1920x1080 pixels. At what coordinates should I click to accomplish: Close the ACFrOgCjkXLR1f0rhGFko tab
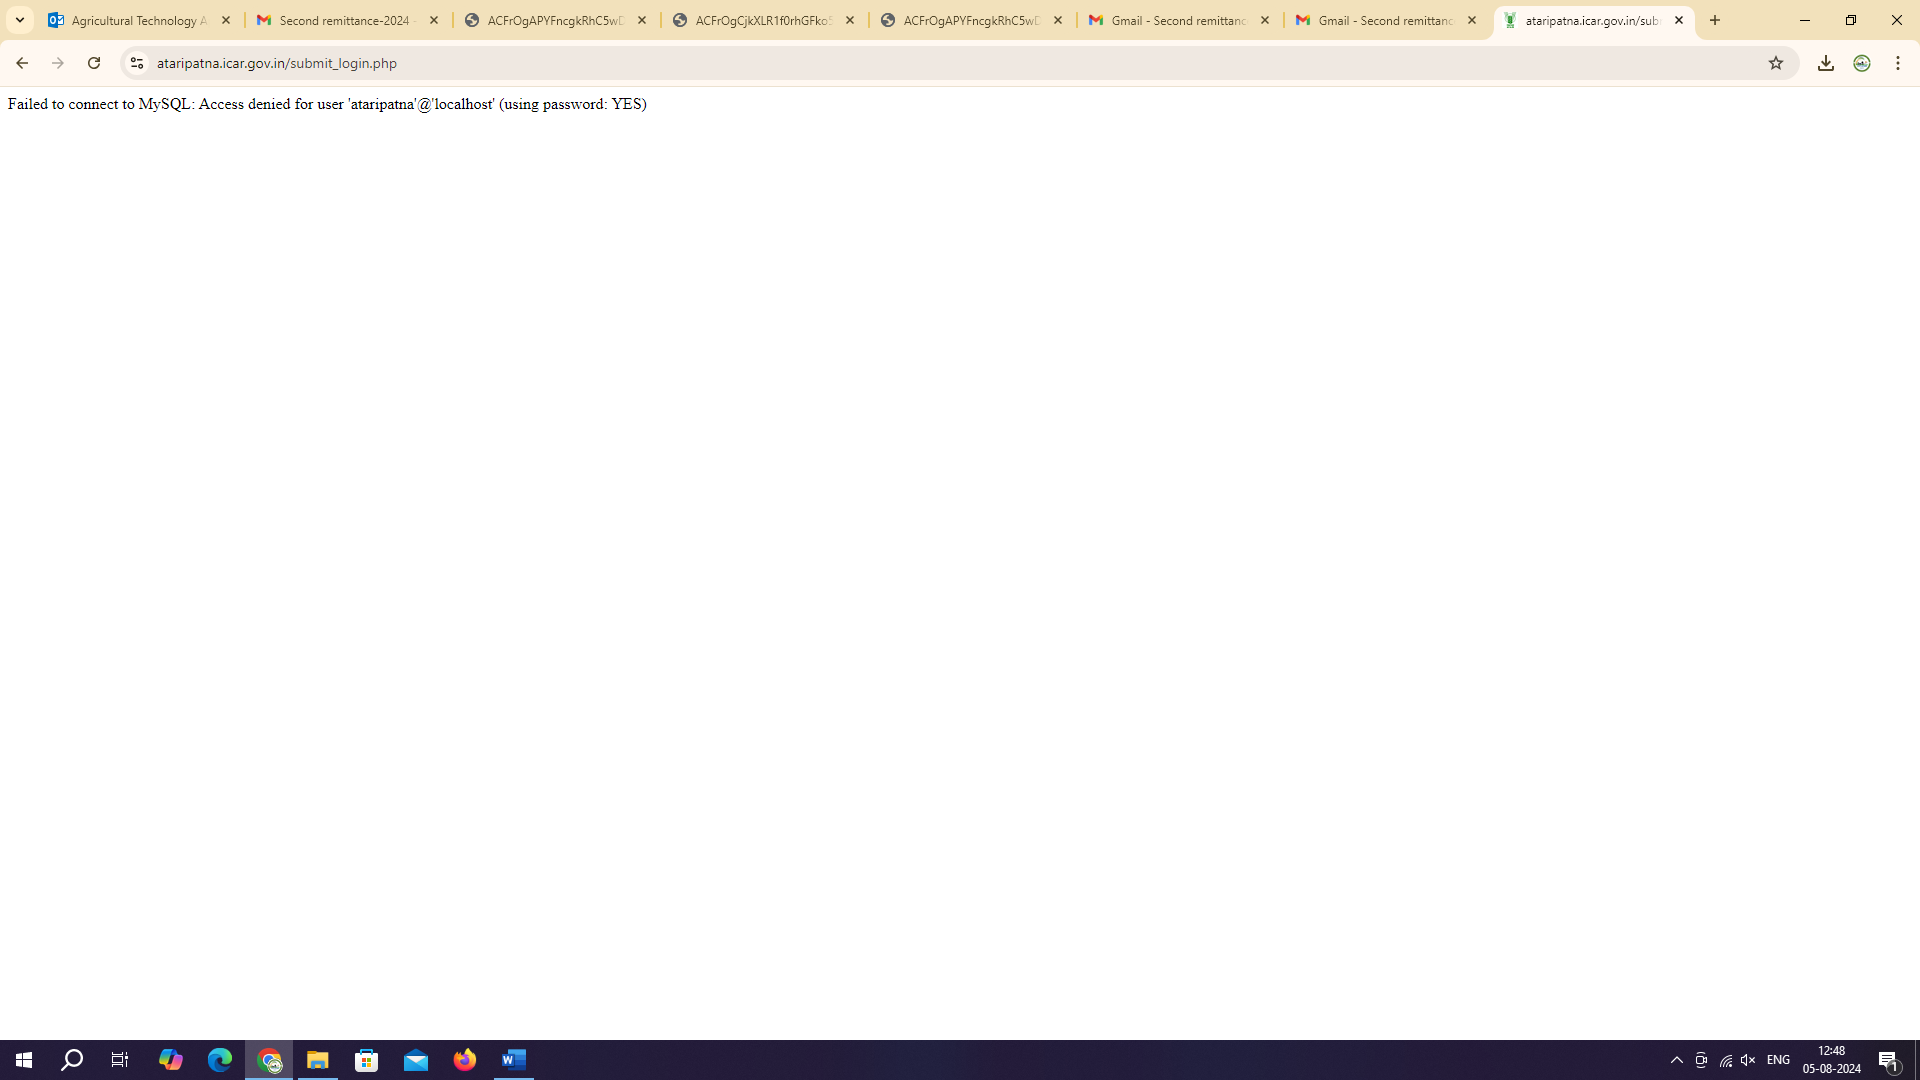point(850,20)
